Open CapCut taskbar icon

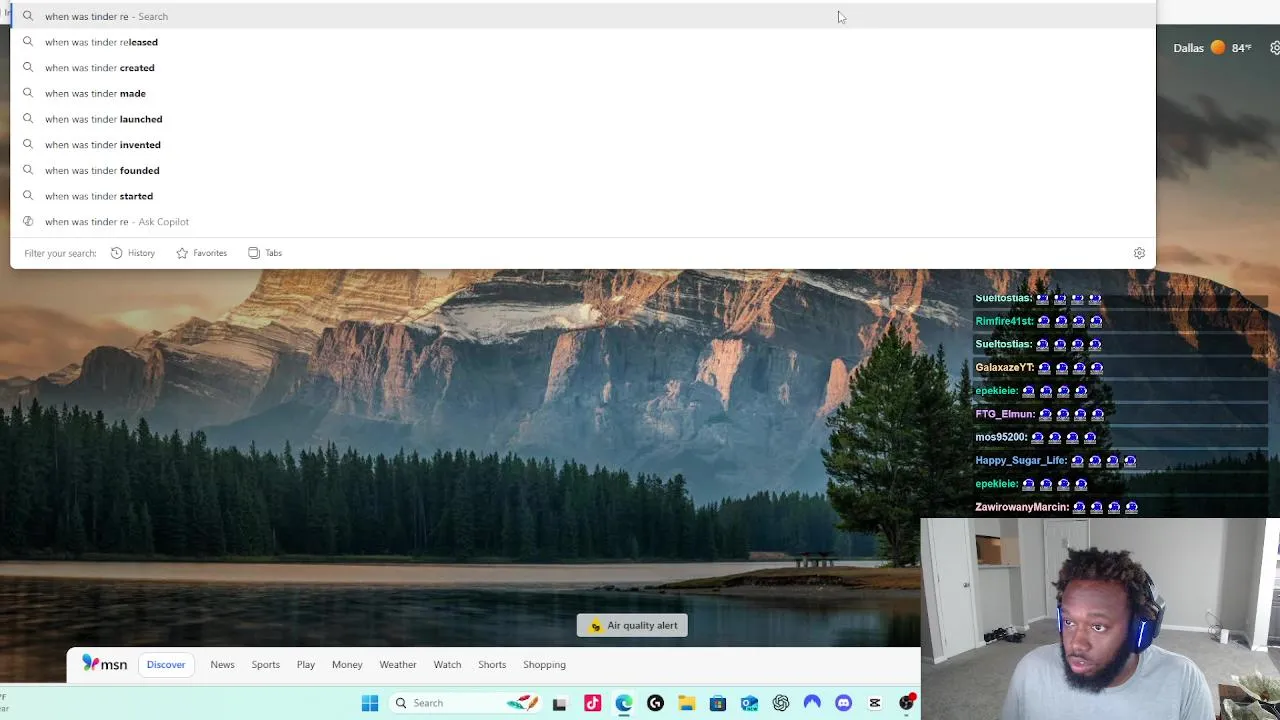coord(875,703)
